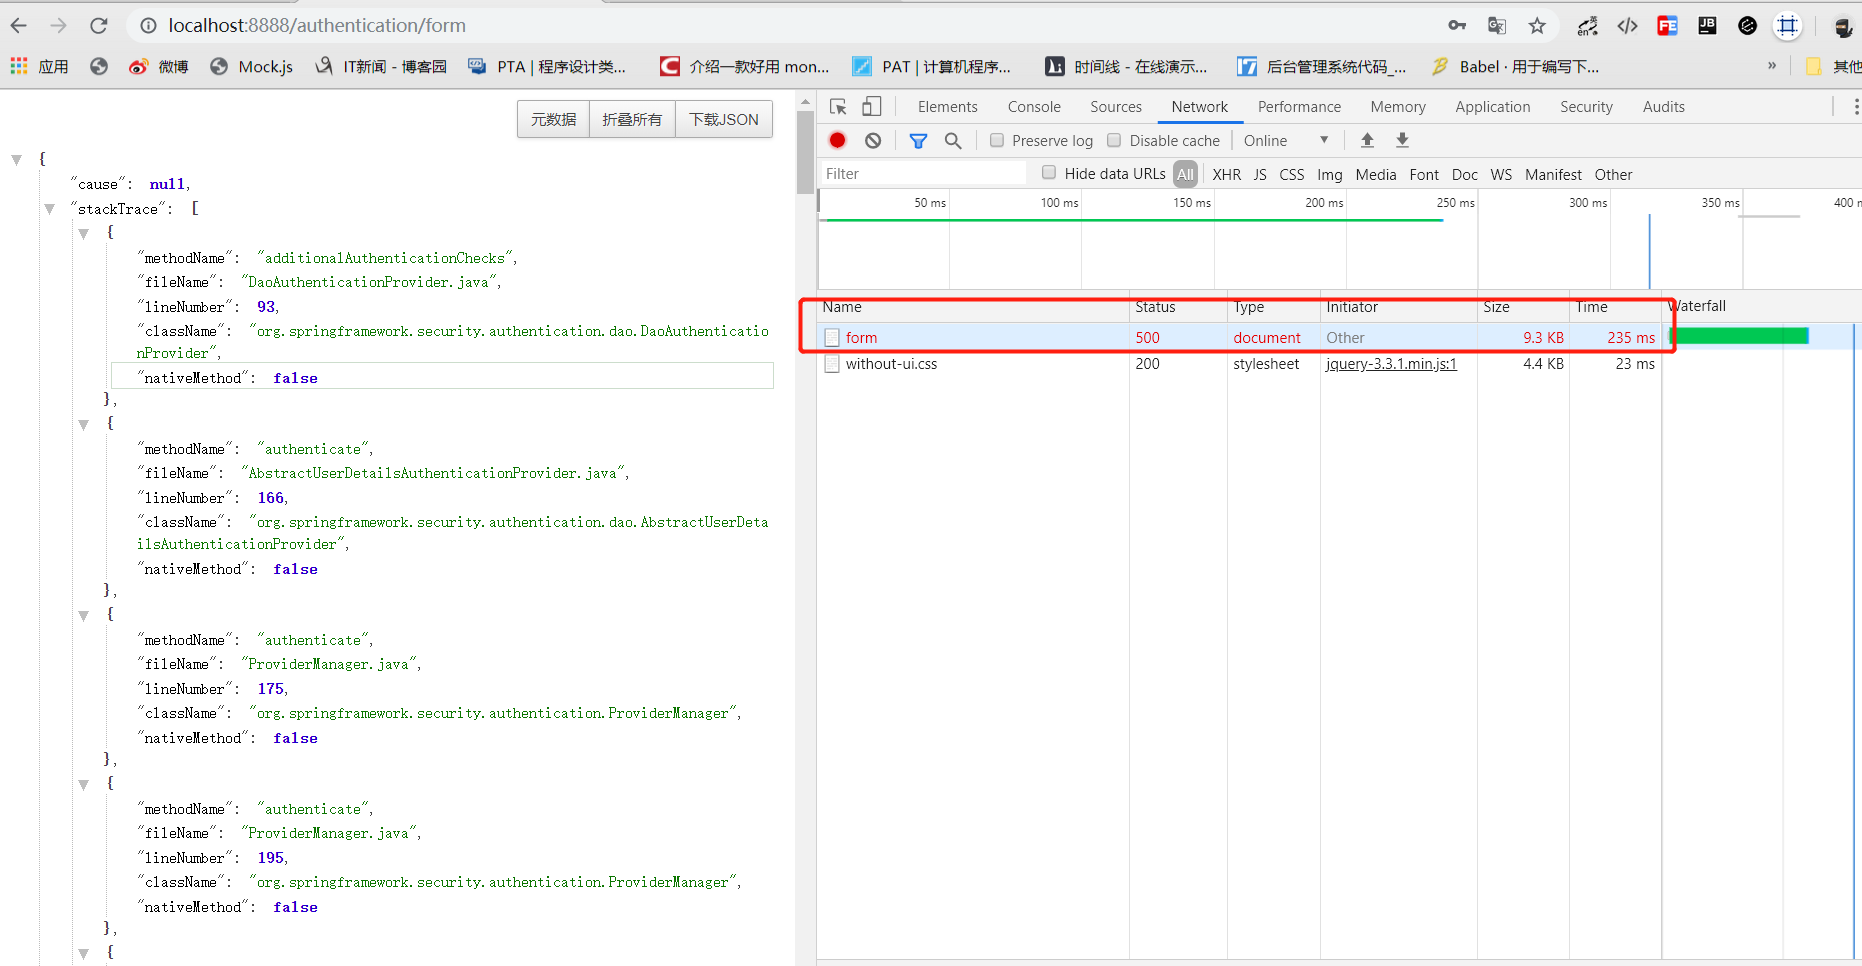Select the All filter type toggle
Image resolution: width=1862 pixels, height=966 pixels.
pyautogui.click(x=1185, y=174)
